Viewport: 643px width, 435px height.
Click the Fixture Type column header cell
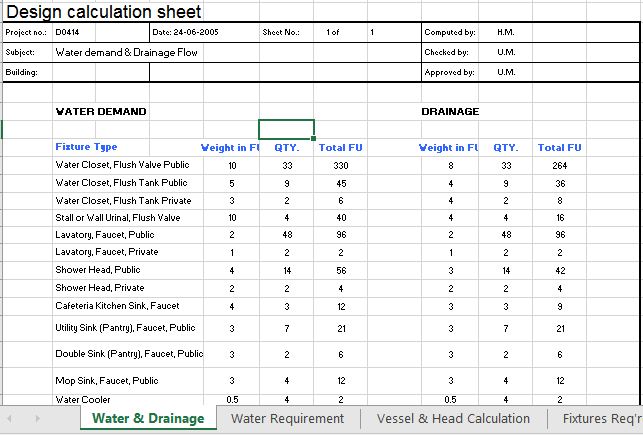click(86, 147)
